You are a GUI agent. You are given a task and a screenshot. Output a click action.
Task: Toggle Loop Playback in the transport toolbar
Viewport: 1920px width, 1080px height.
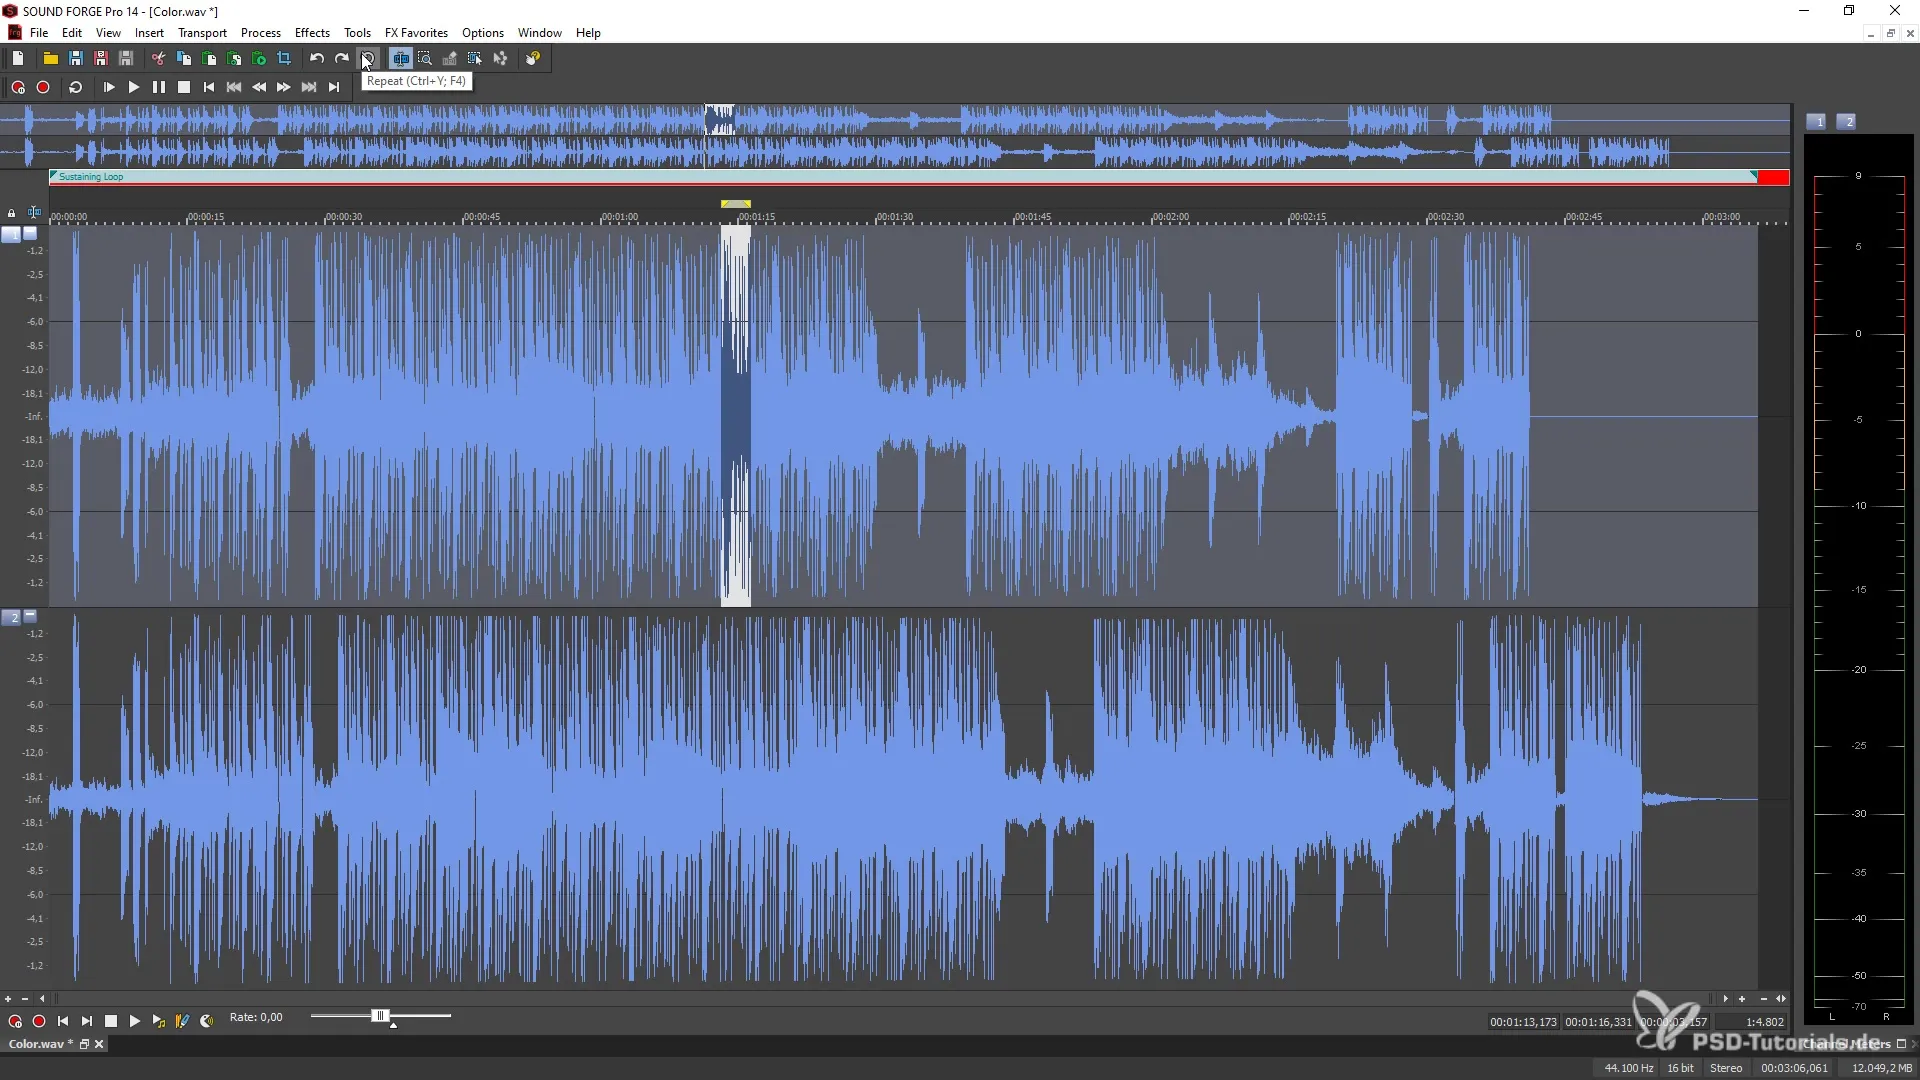point(75,87)
